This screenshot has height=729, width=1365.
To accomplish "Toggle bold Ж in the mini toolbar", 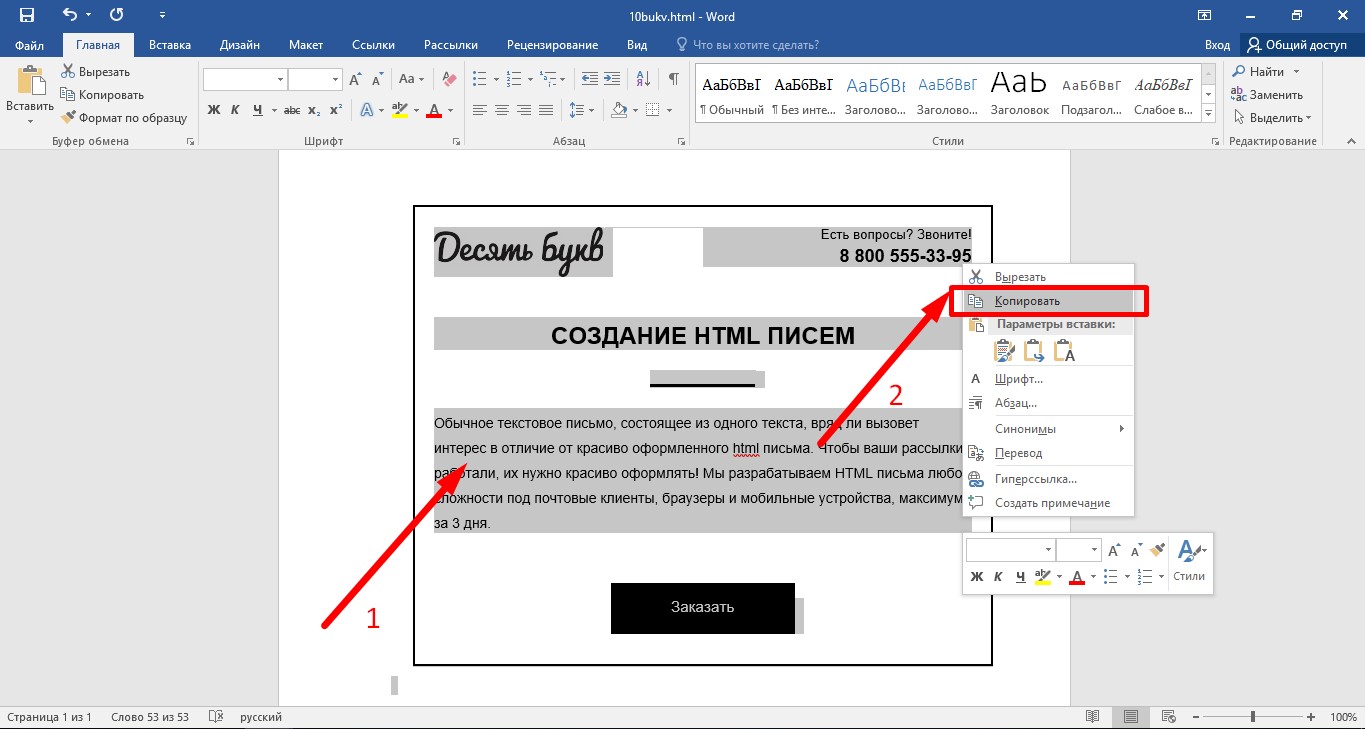I will [977, 577].
